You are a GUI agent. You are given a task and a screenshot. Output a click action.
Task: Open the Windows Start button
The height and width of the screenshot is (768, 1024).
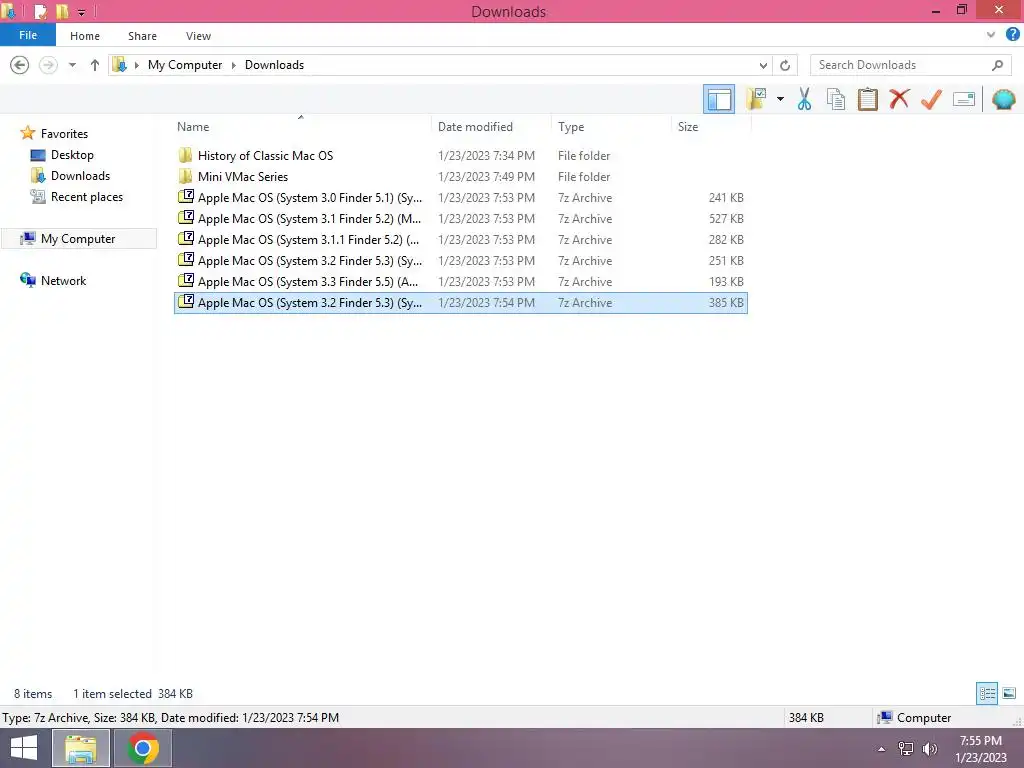[24, 748]
